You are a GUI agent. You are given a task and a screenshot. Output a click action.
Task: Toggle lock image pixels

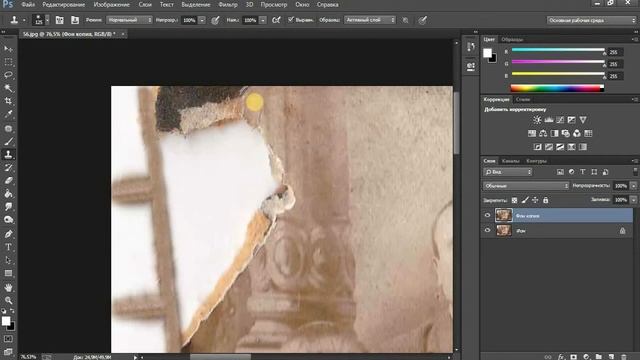click(525, 200)
